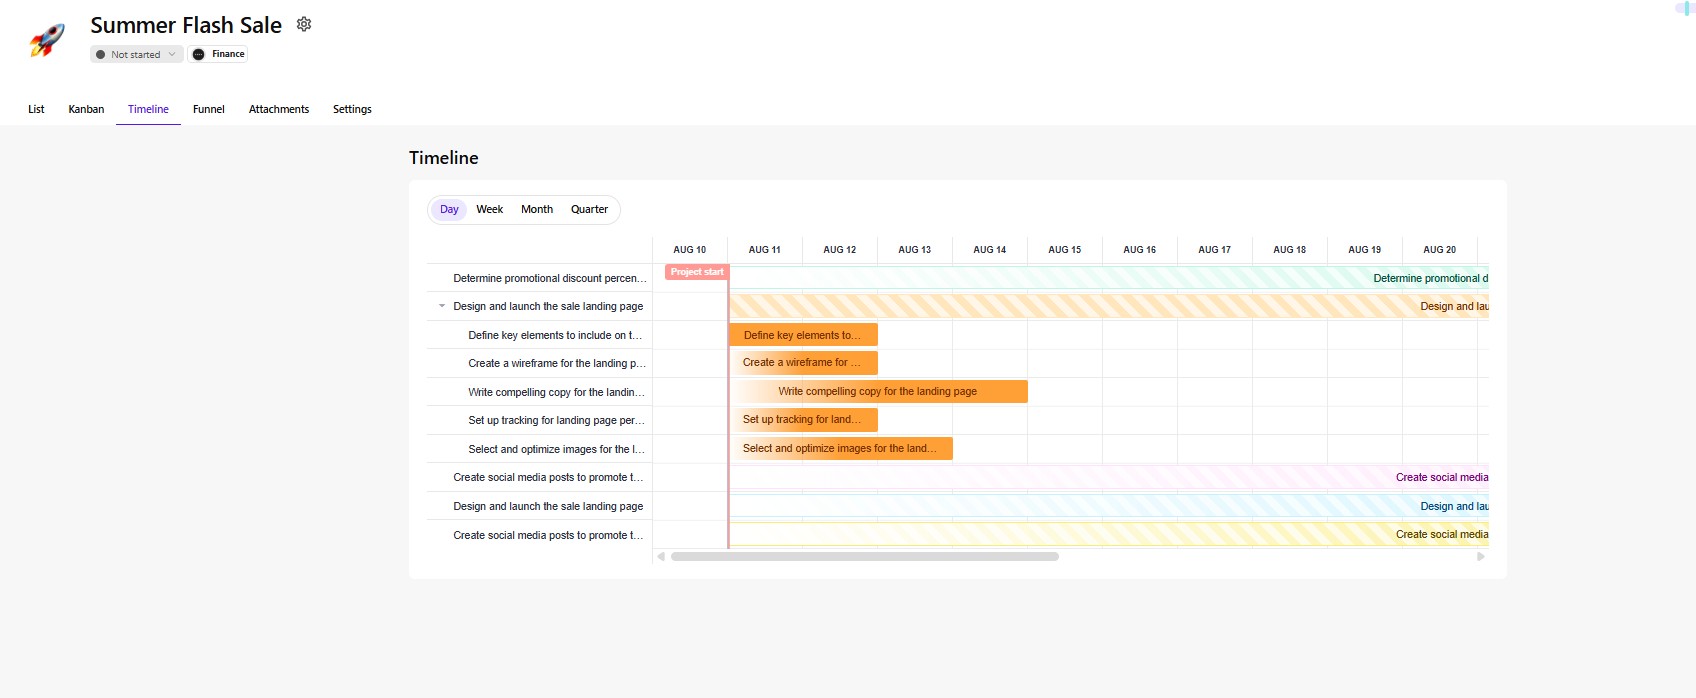The height and width of the screenshot is (698, 1696).
Task: Click the horizontal timeline scrollbar thumb
Action: click(864, 557)
